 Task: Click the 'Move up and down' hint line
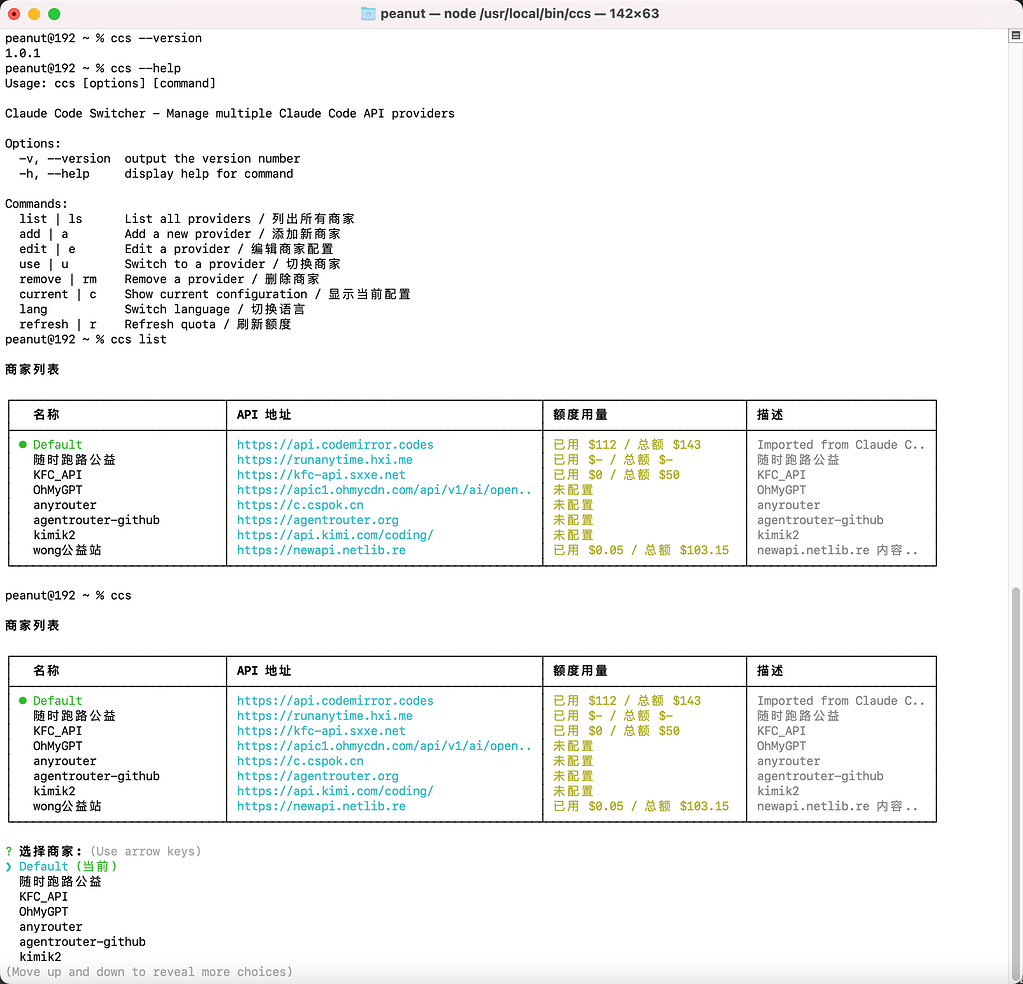coord(149,972)
